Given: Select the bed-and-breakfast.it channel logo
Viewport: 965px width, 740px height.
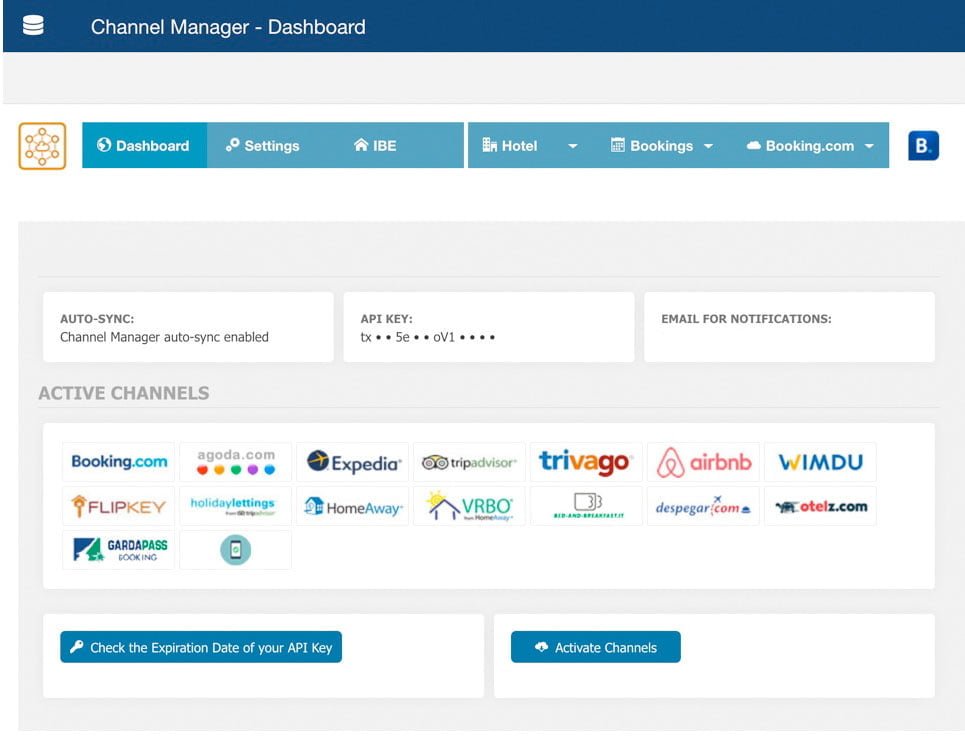Looking at the screenshot, I should [x=587, y=506].
